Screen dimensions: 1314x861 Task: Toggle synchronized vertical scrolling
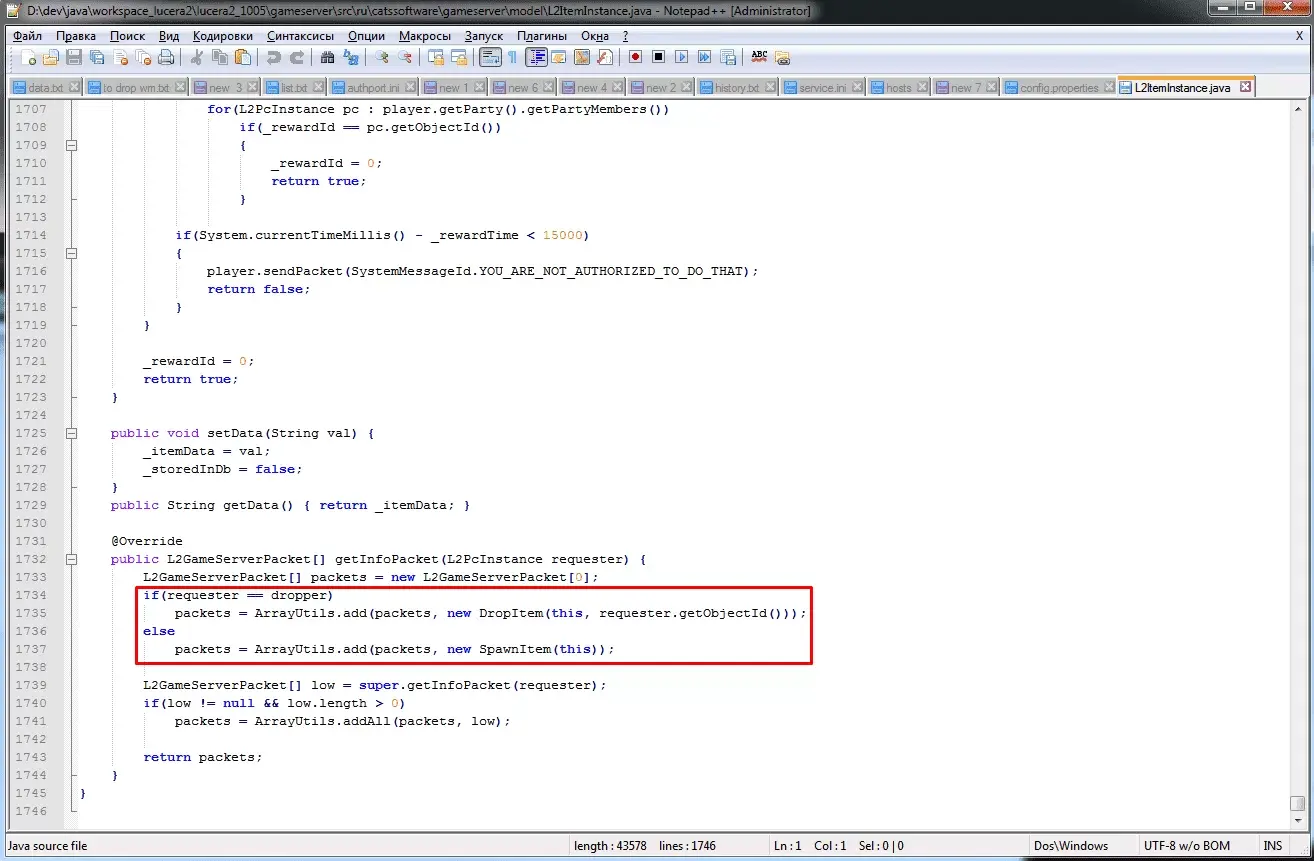coord(436,57)
